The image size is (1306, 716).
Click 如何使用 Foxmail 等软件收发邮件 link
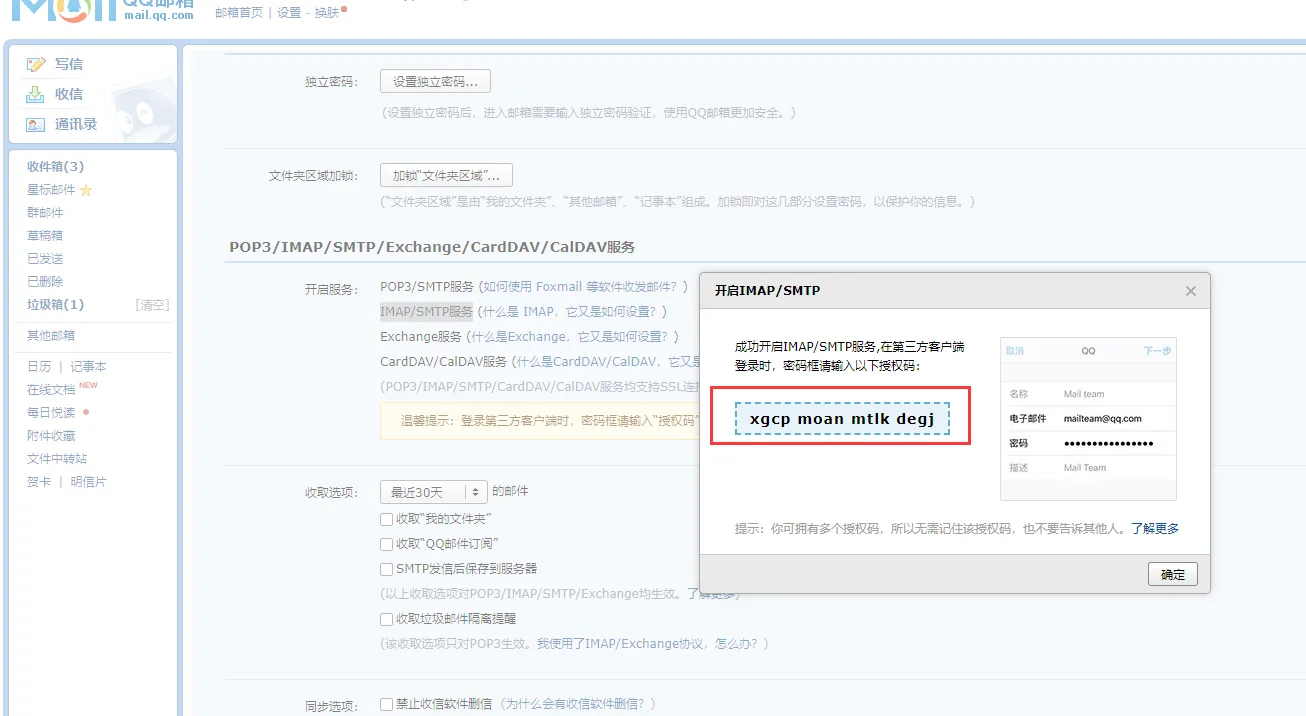coord(579,287)
